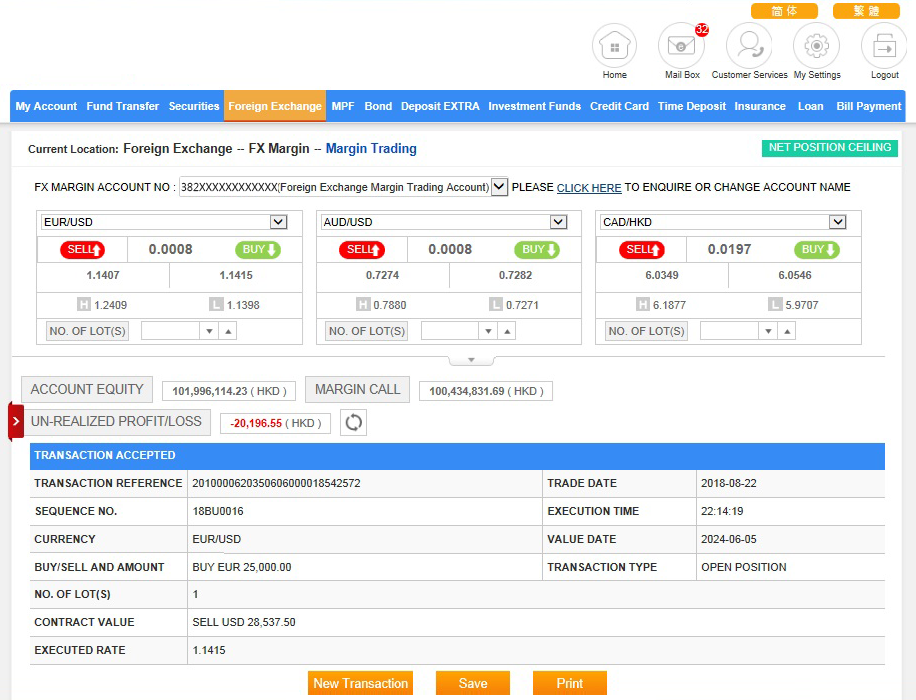Click the red SELL button for EUR/USD
The height and width of the screenshot is (700, 916).
(x=82, y=249)
